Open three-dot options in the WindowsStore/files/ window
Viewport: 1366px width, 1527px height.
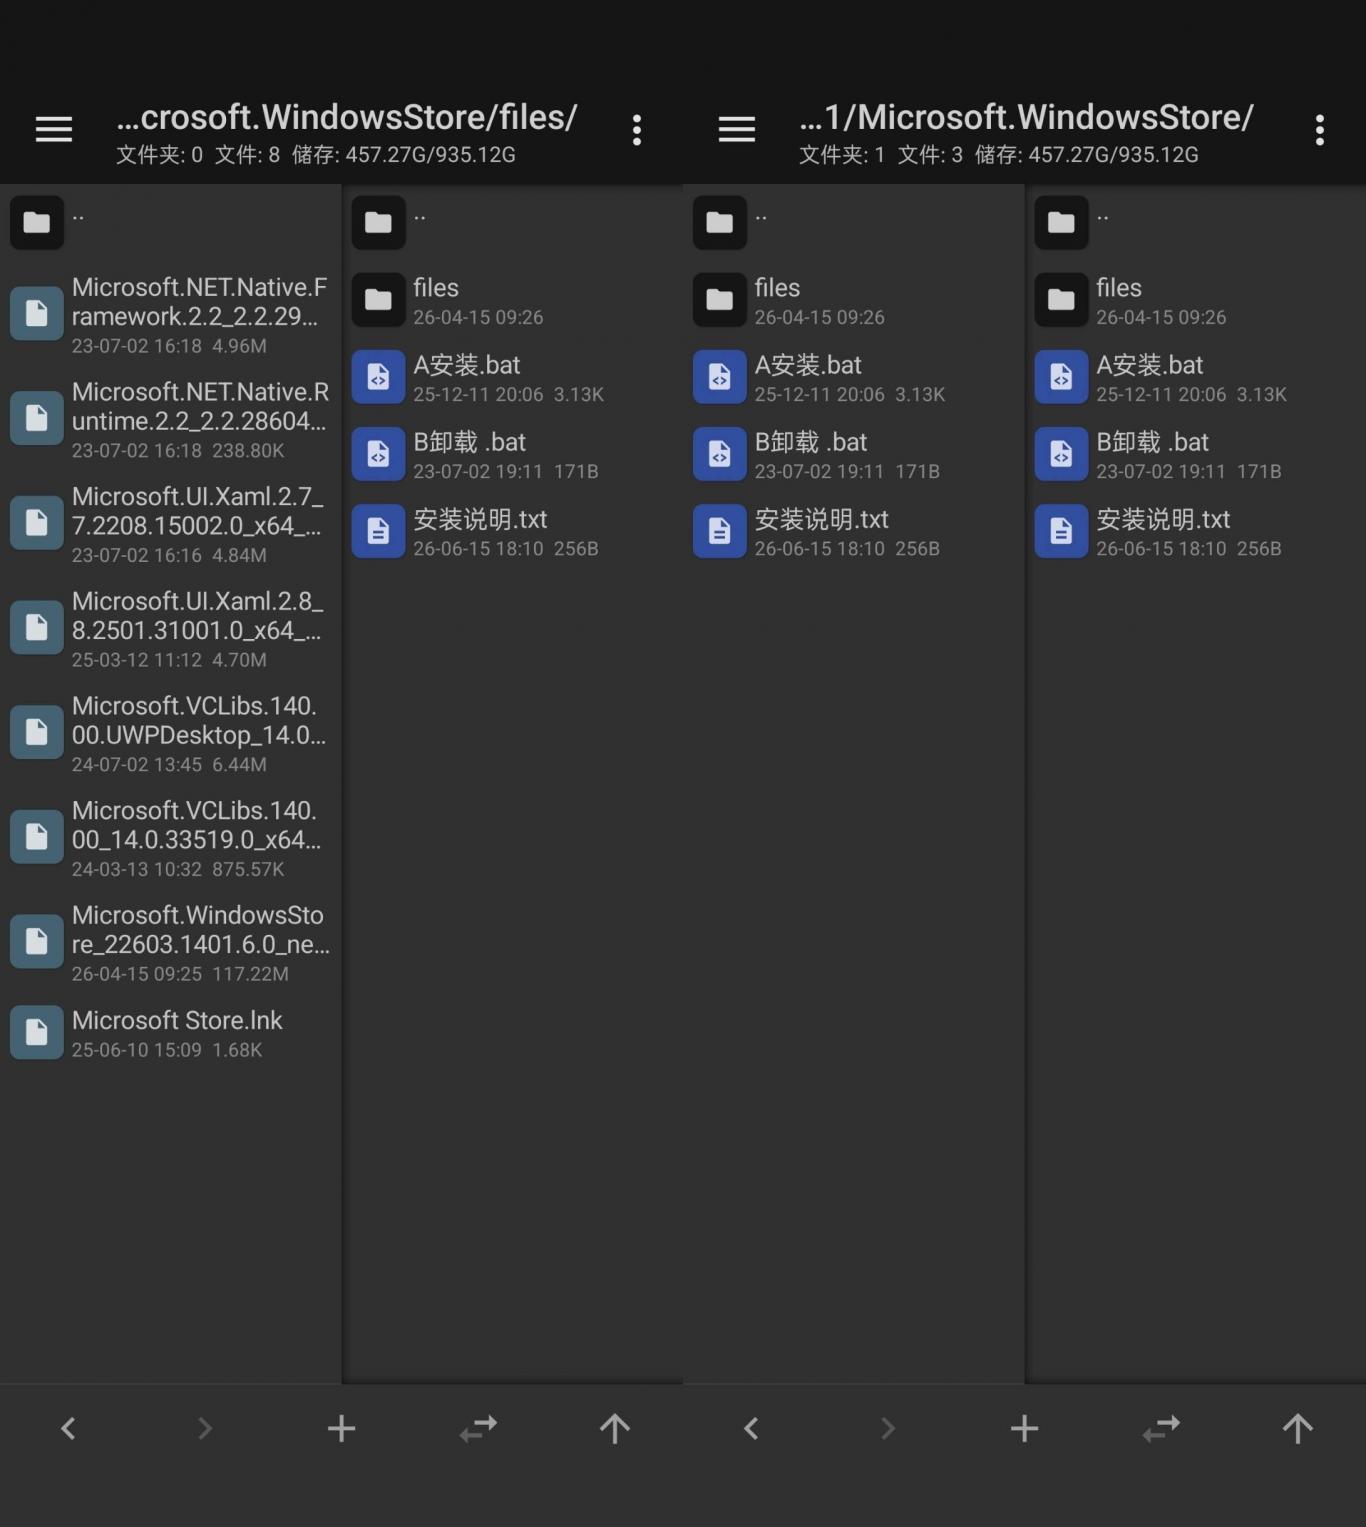click(637, 129)
